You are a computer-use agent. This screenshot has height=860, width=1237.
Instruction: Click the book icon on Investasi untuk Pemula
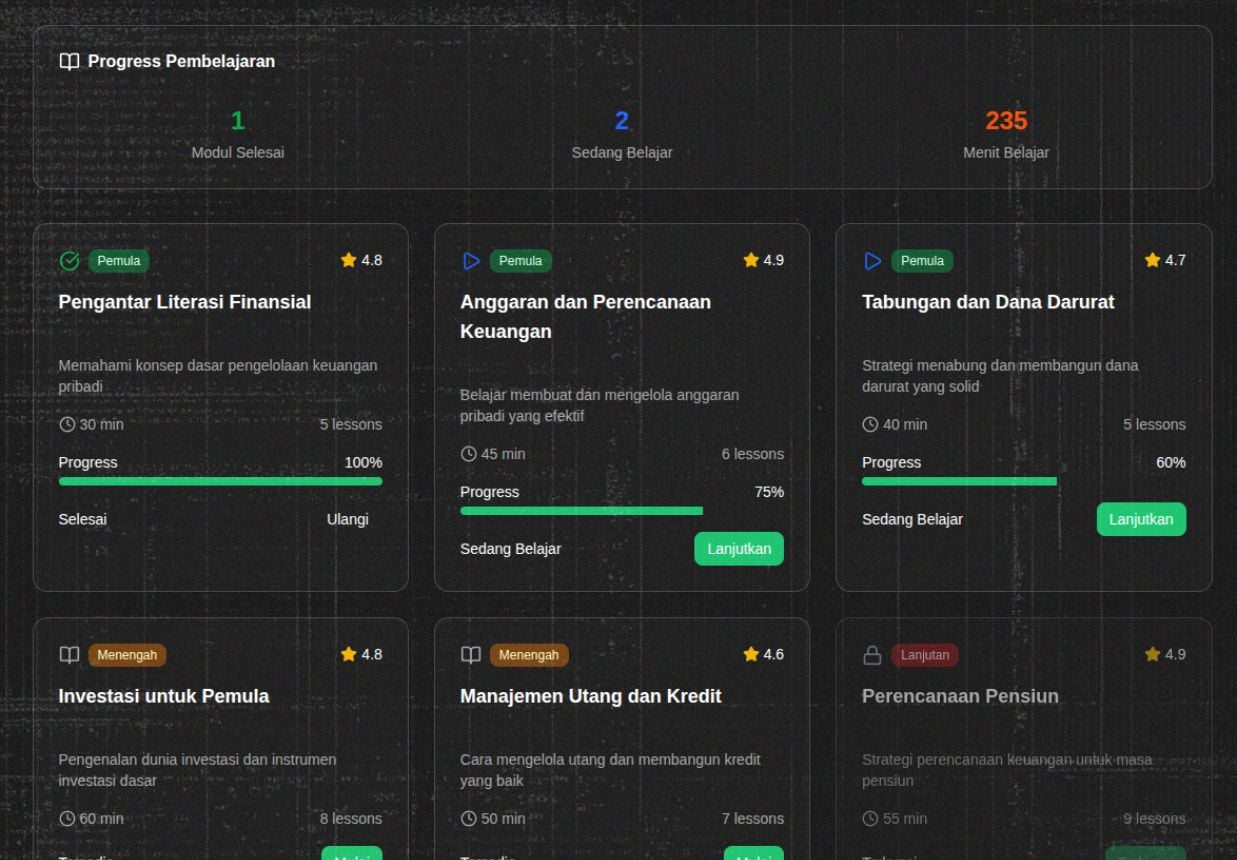pyautogui.click(x=69, y=655)
